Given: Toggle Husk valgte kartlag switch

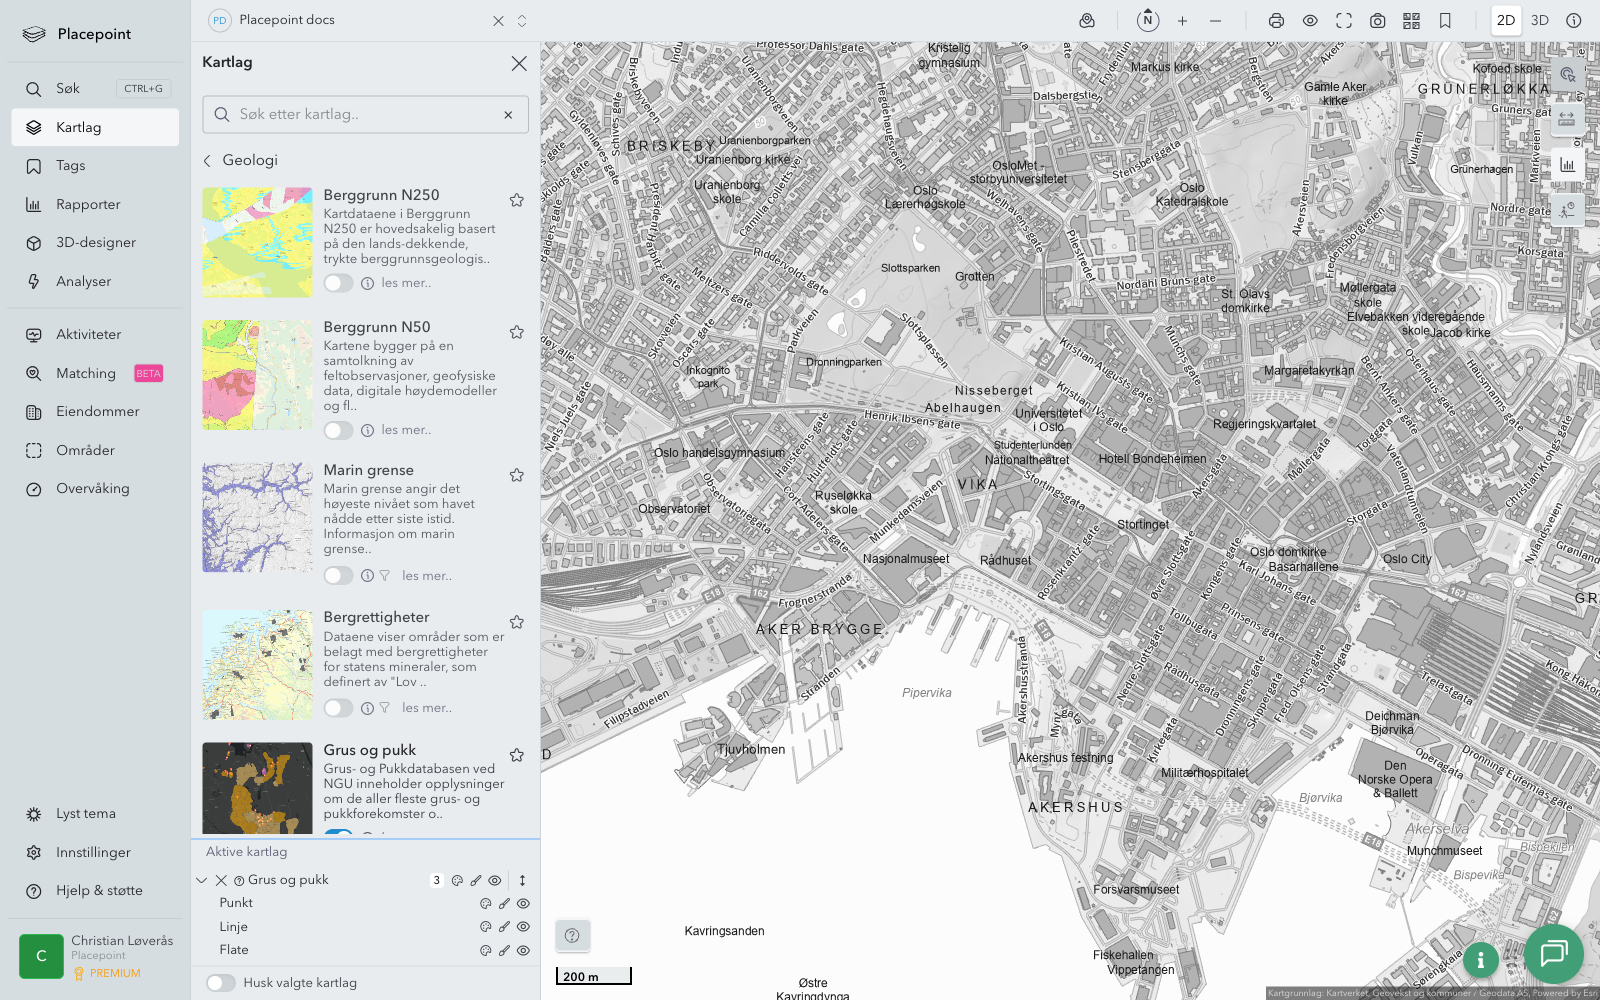Looking at the screenshot, I should click(221, 983).
